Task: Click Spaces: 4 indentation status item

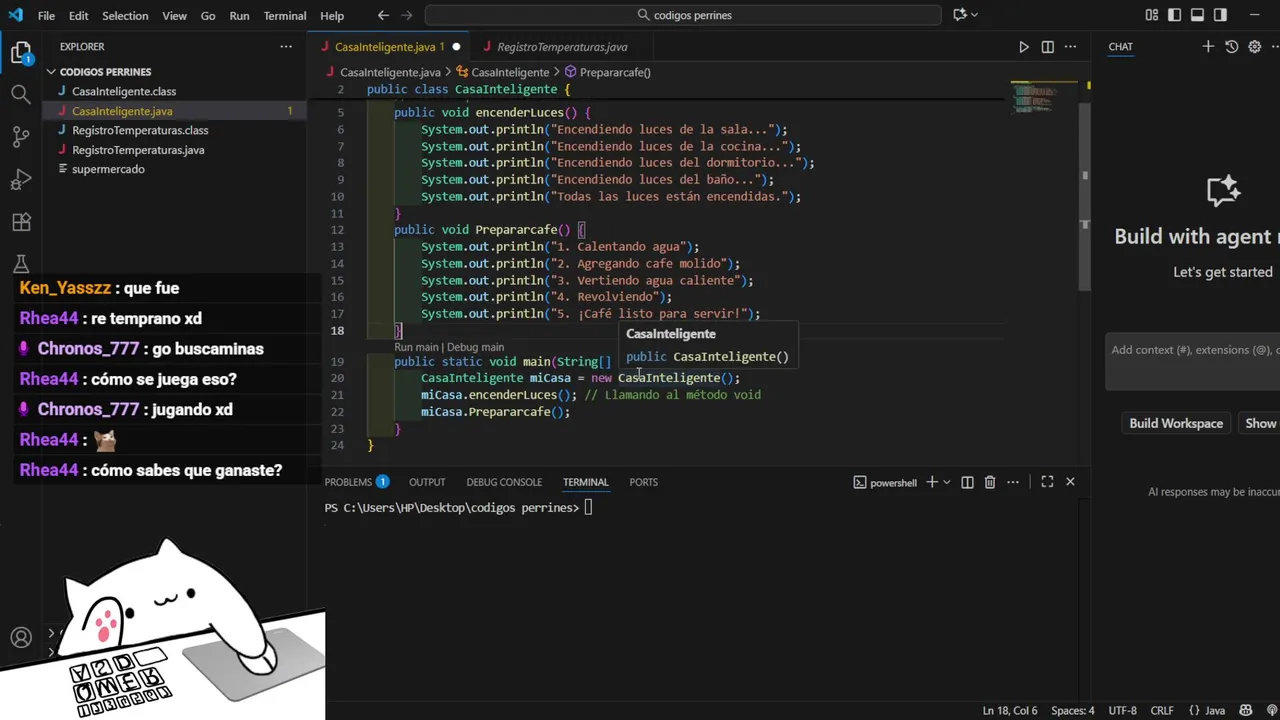Action: (1073, 711)
